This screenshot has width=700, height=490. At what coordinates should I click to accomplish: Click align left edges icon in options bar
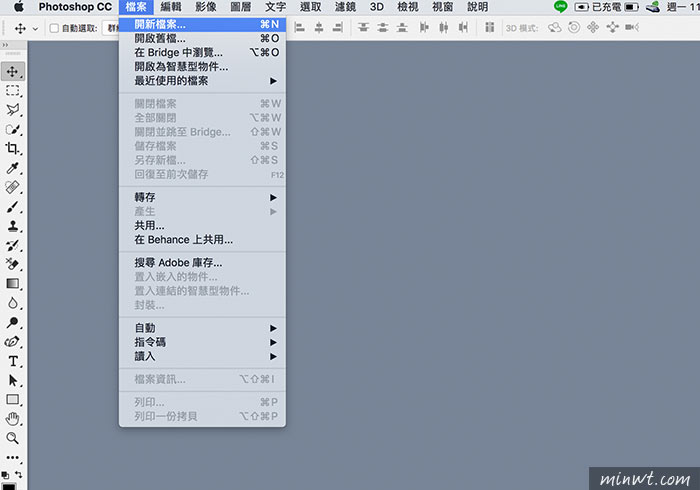click(x=300, y=28)
